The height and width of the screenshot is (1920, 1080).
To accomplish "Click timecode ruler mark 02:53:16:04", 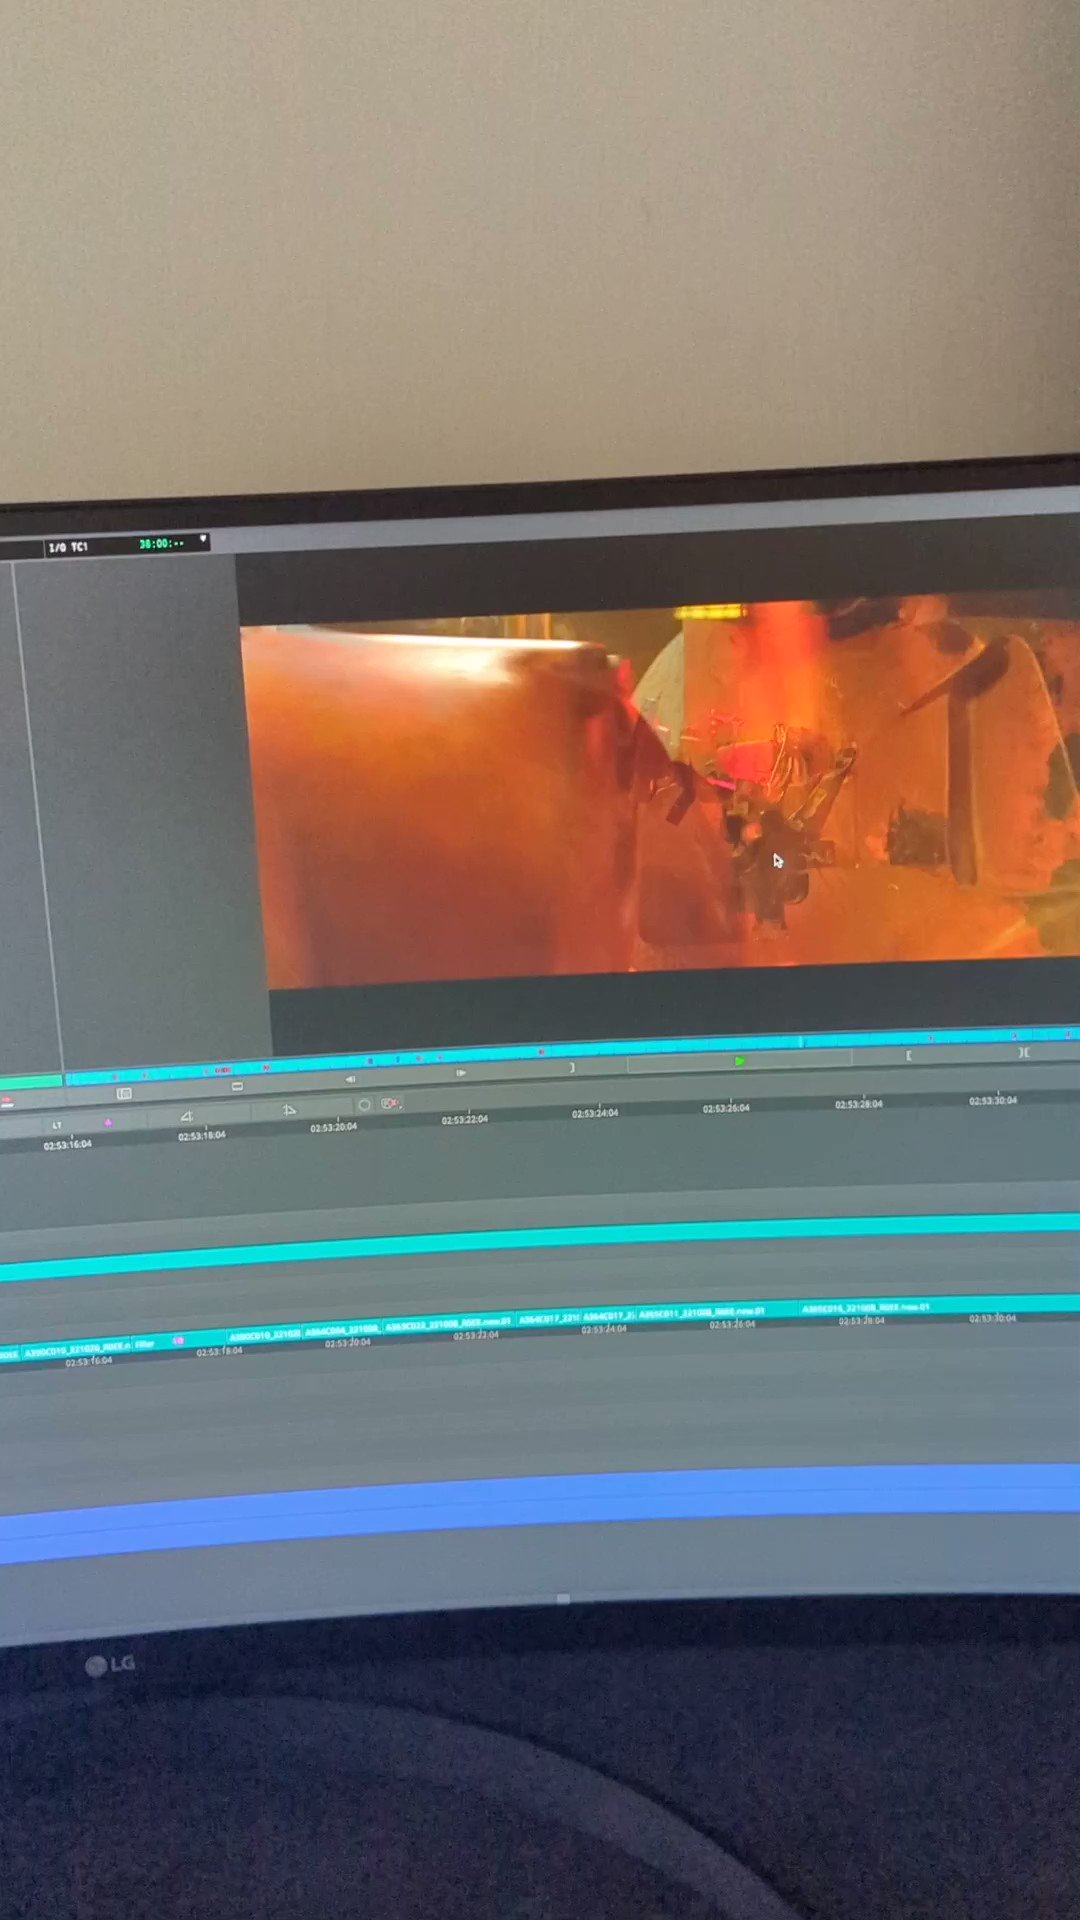I will (67, 1144).
